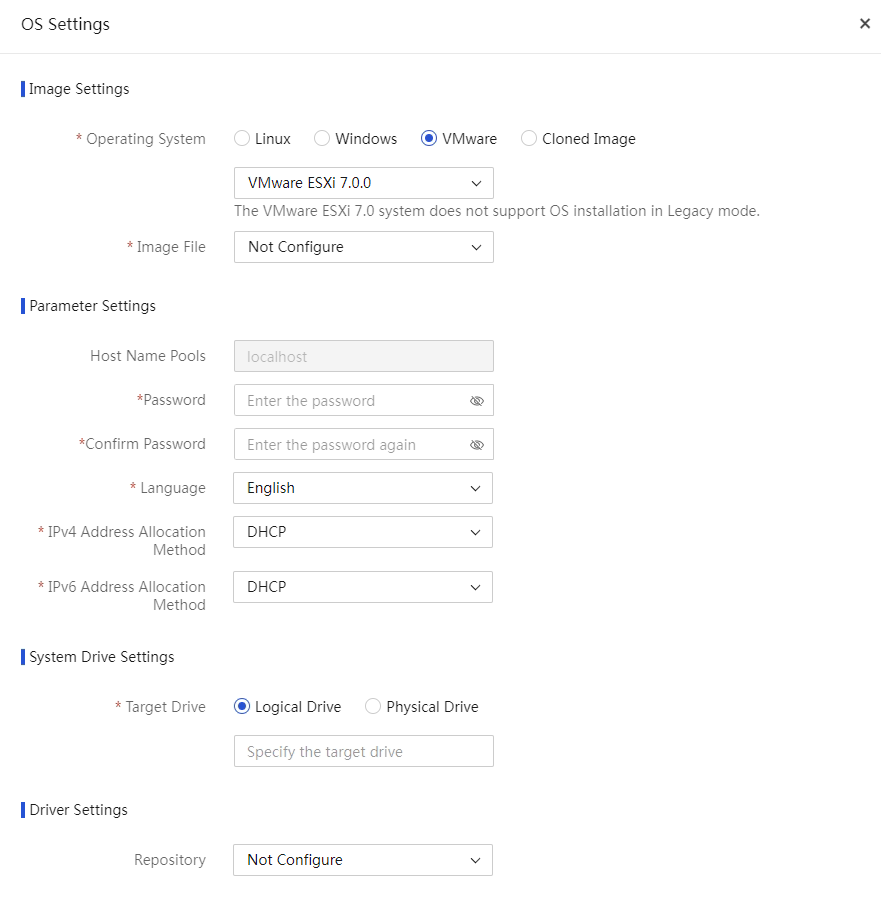Expand the Repository dropdown in Driver Settings

click(x=363, y=860)
